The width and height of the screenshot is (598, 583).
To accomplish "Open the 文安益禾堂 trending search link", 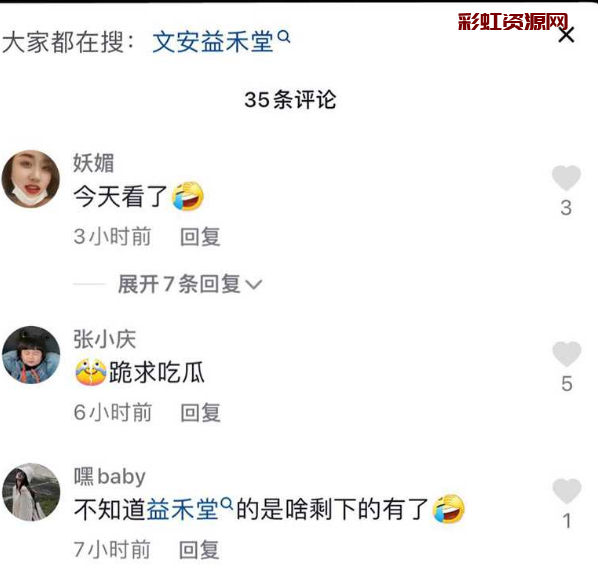I will point(213,41).
